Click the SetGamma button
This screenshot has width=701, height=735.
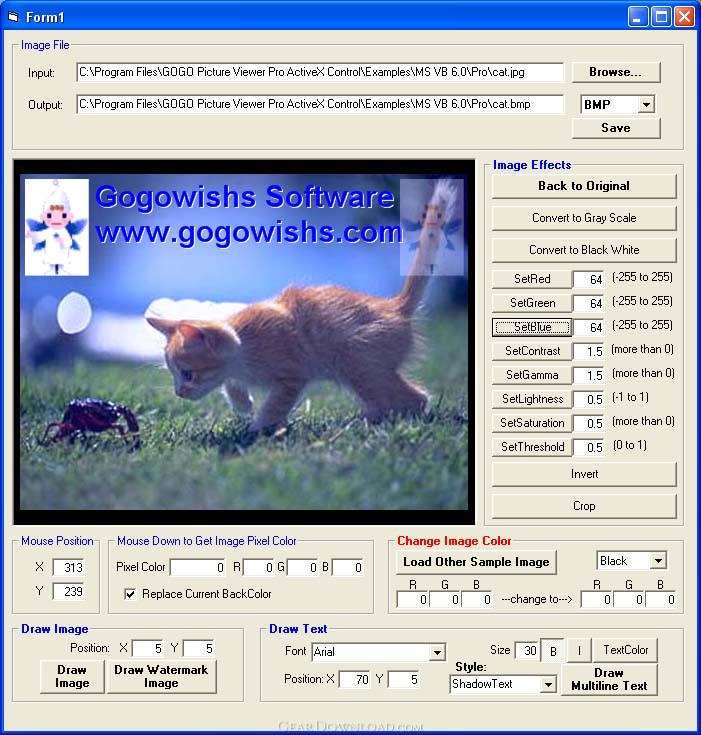coord(532,375)
